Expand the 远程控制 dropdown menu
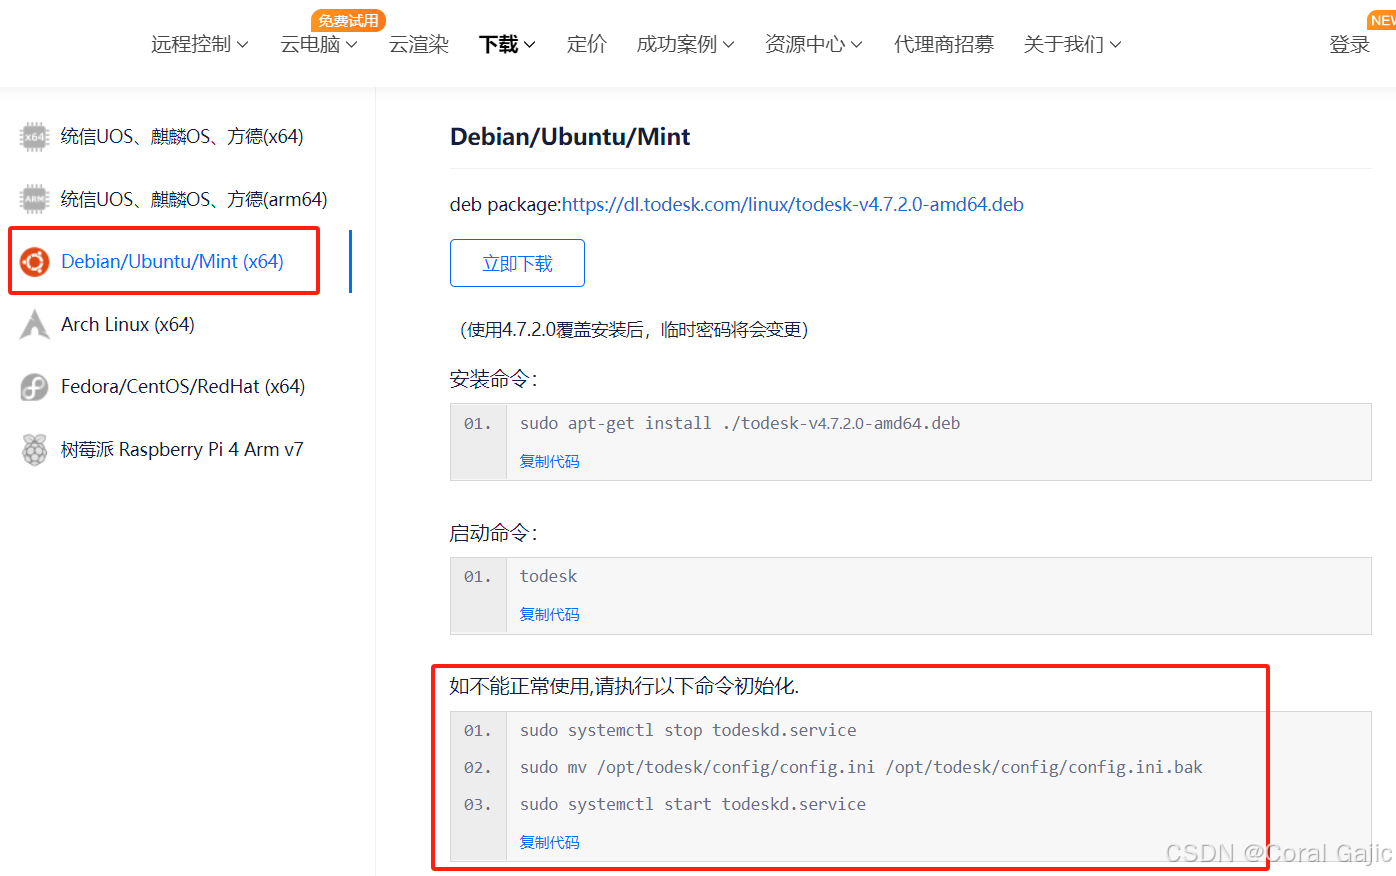The width and height of the screenshot is (1396, 876). 200,44
